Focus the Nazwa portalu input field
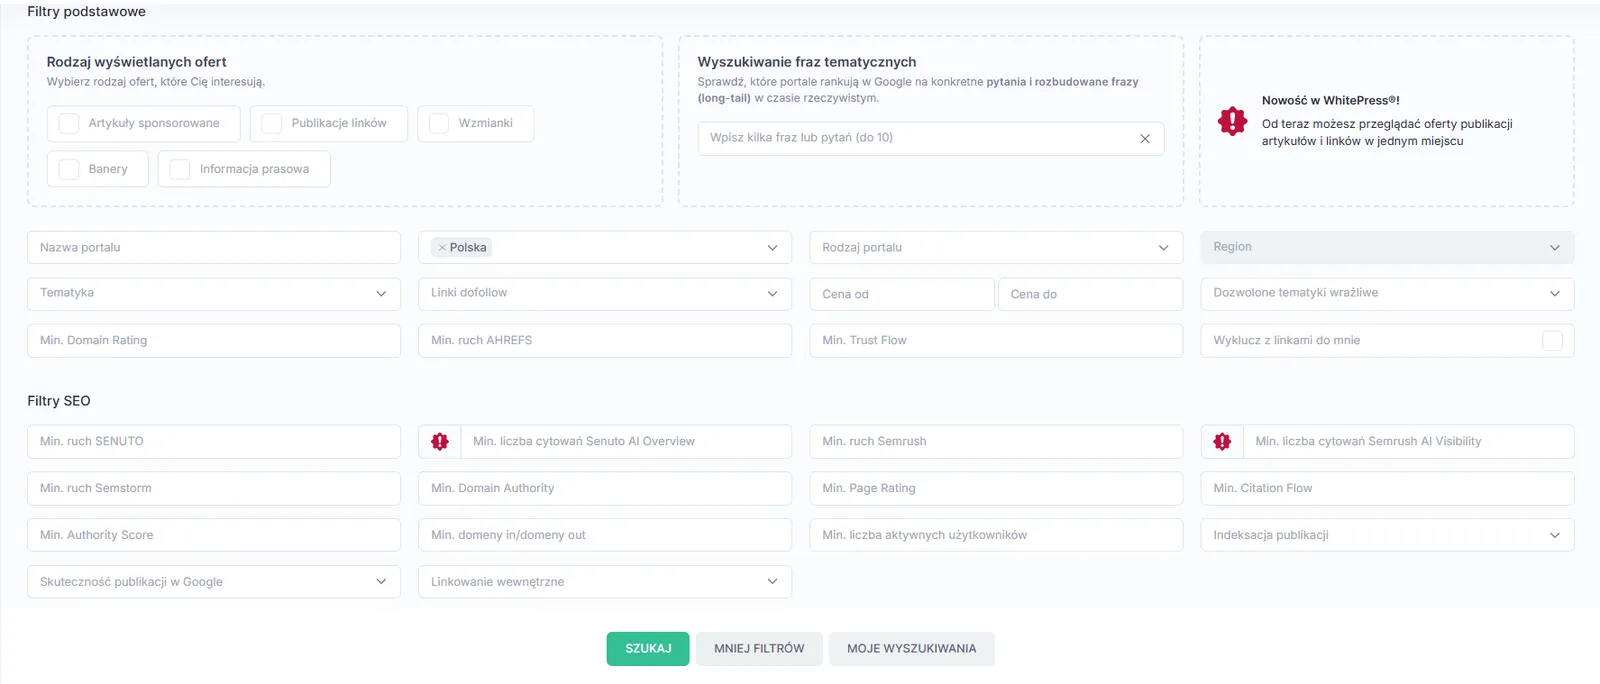 click(214, 247)
